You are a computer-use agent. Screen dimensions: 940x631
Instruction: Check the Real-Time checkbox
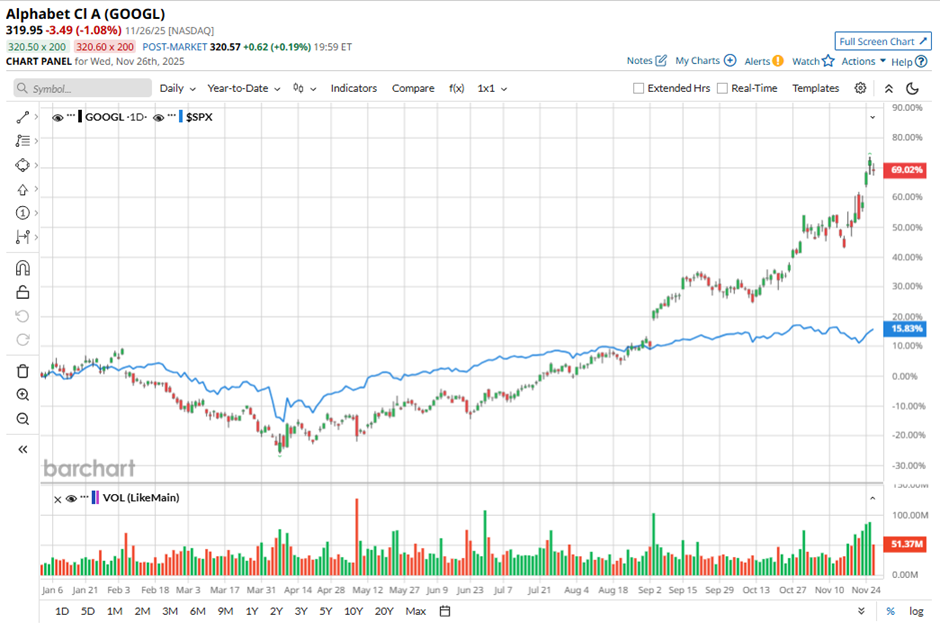(723, 88)
